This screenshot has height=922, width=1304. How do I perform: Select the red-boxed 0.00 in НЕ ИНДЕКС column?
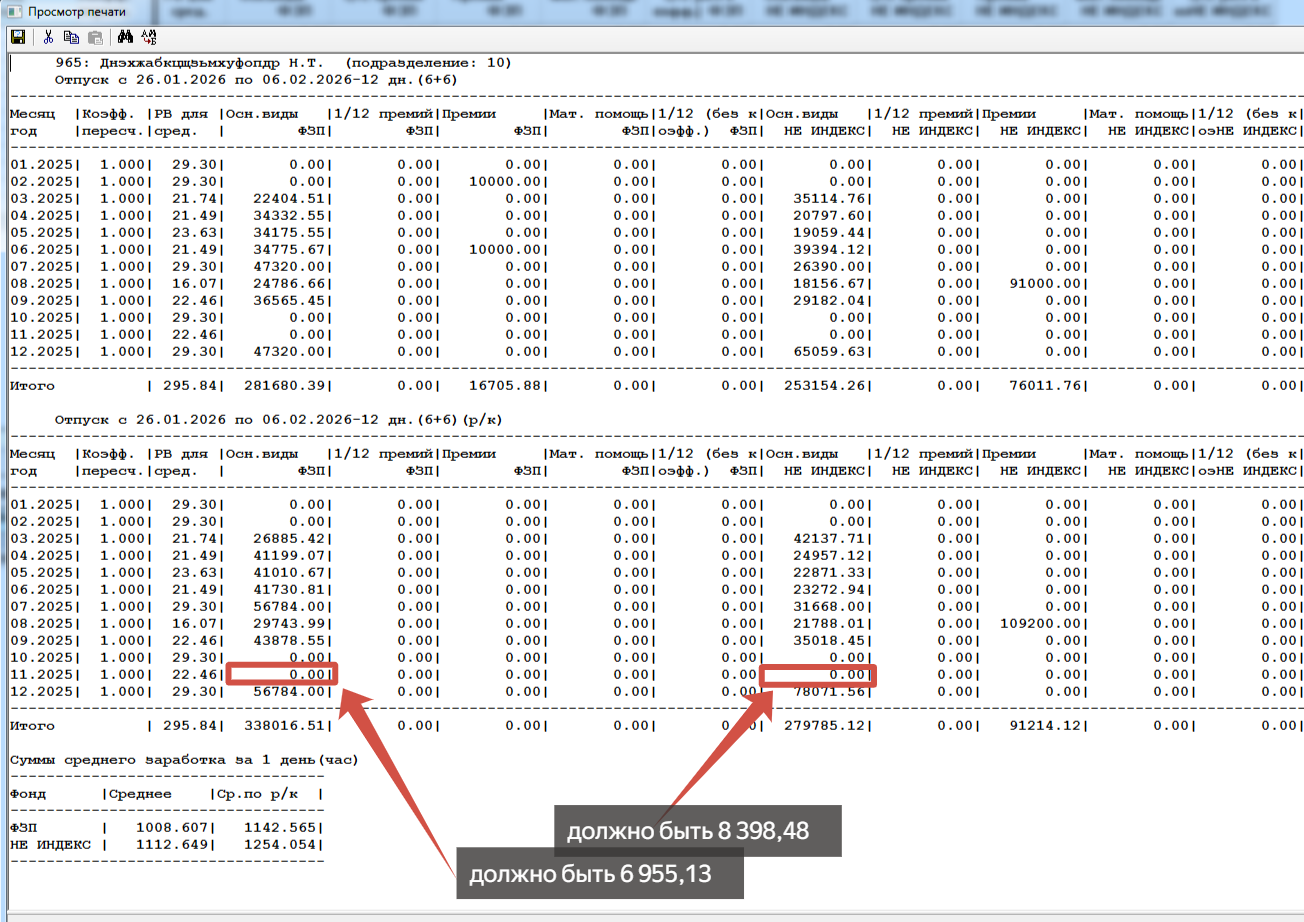coord(818,675)
